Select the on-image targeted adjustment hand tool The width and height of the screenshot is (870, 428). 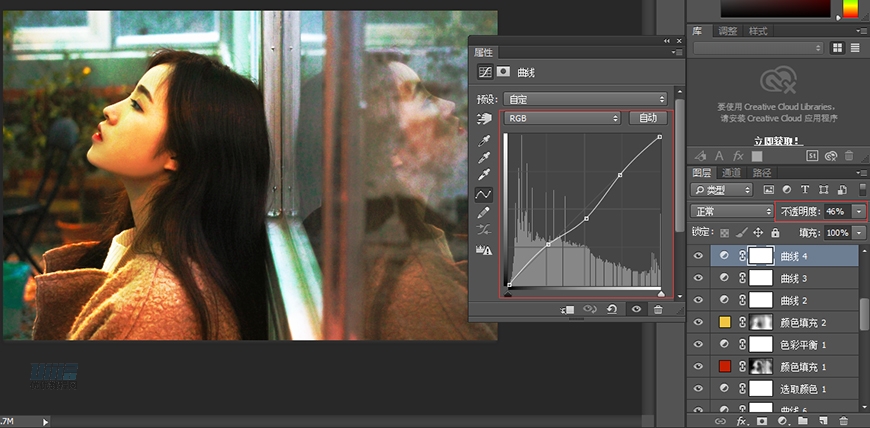click(x=485, y=118)
